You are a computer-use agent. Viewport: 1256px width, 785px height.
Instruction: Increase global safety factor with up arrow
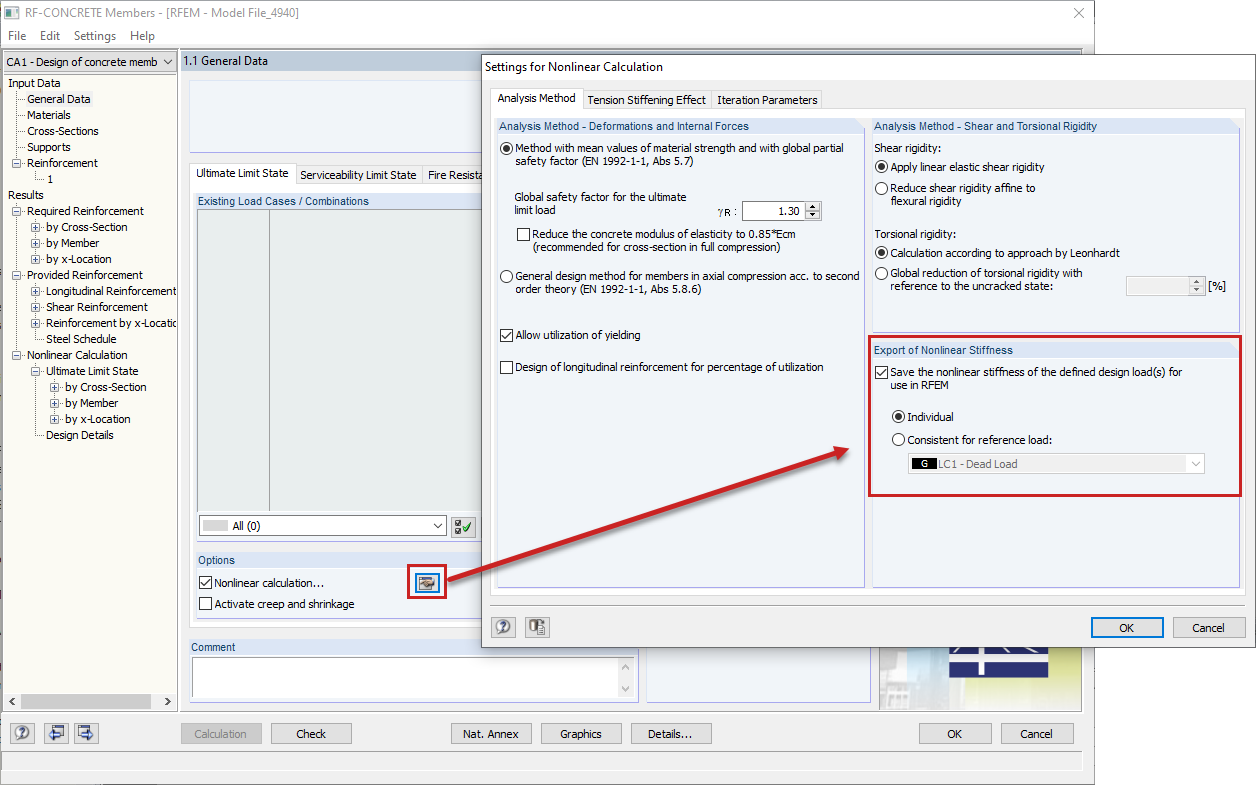click(813, 206)
